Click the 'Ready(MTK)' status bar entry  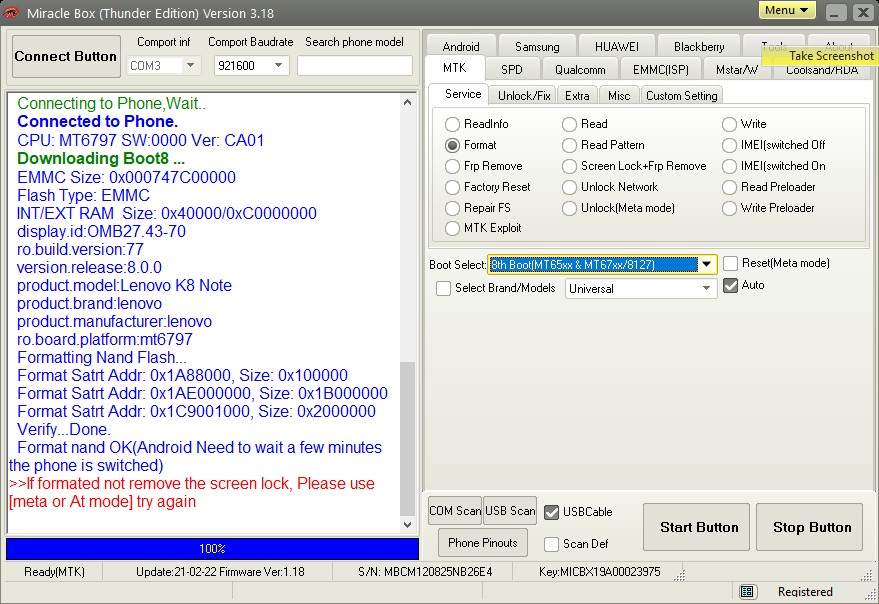[54, 572]
